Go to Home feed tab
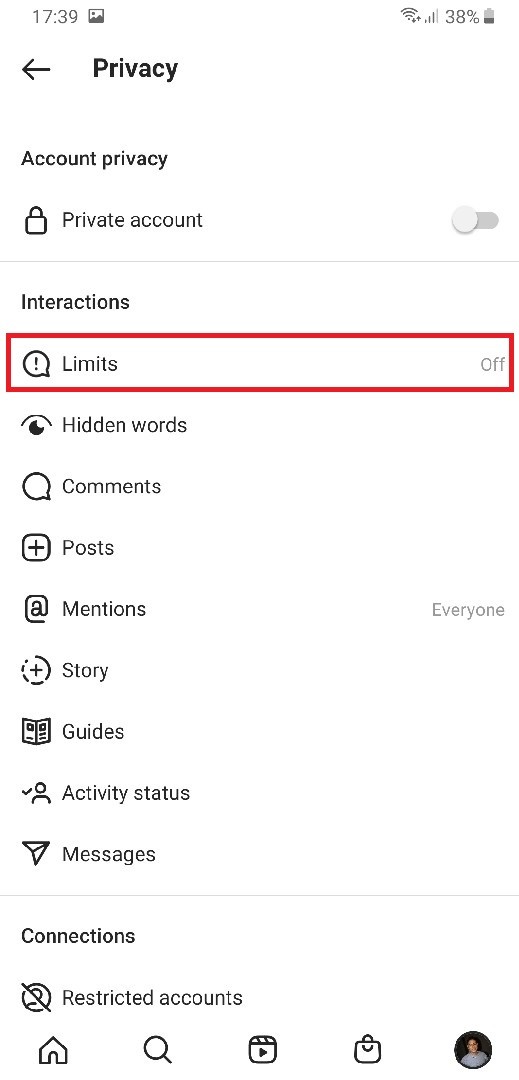The height and width of the screenshot is (1080, 519). click(x=53, y=1050)
